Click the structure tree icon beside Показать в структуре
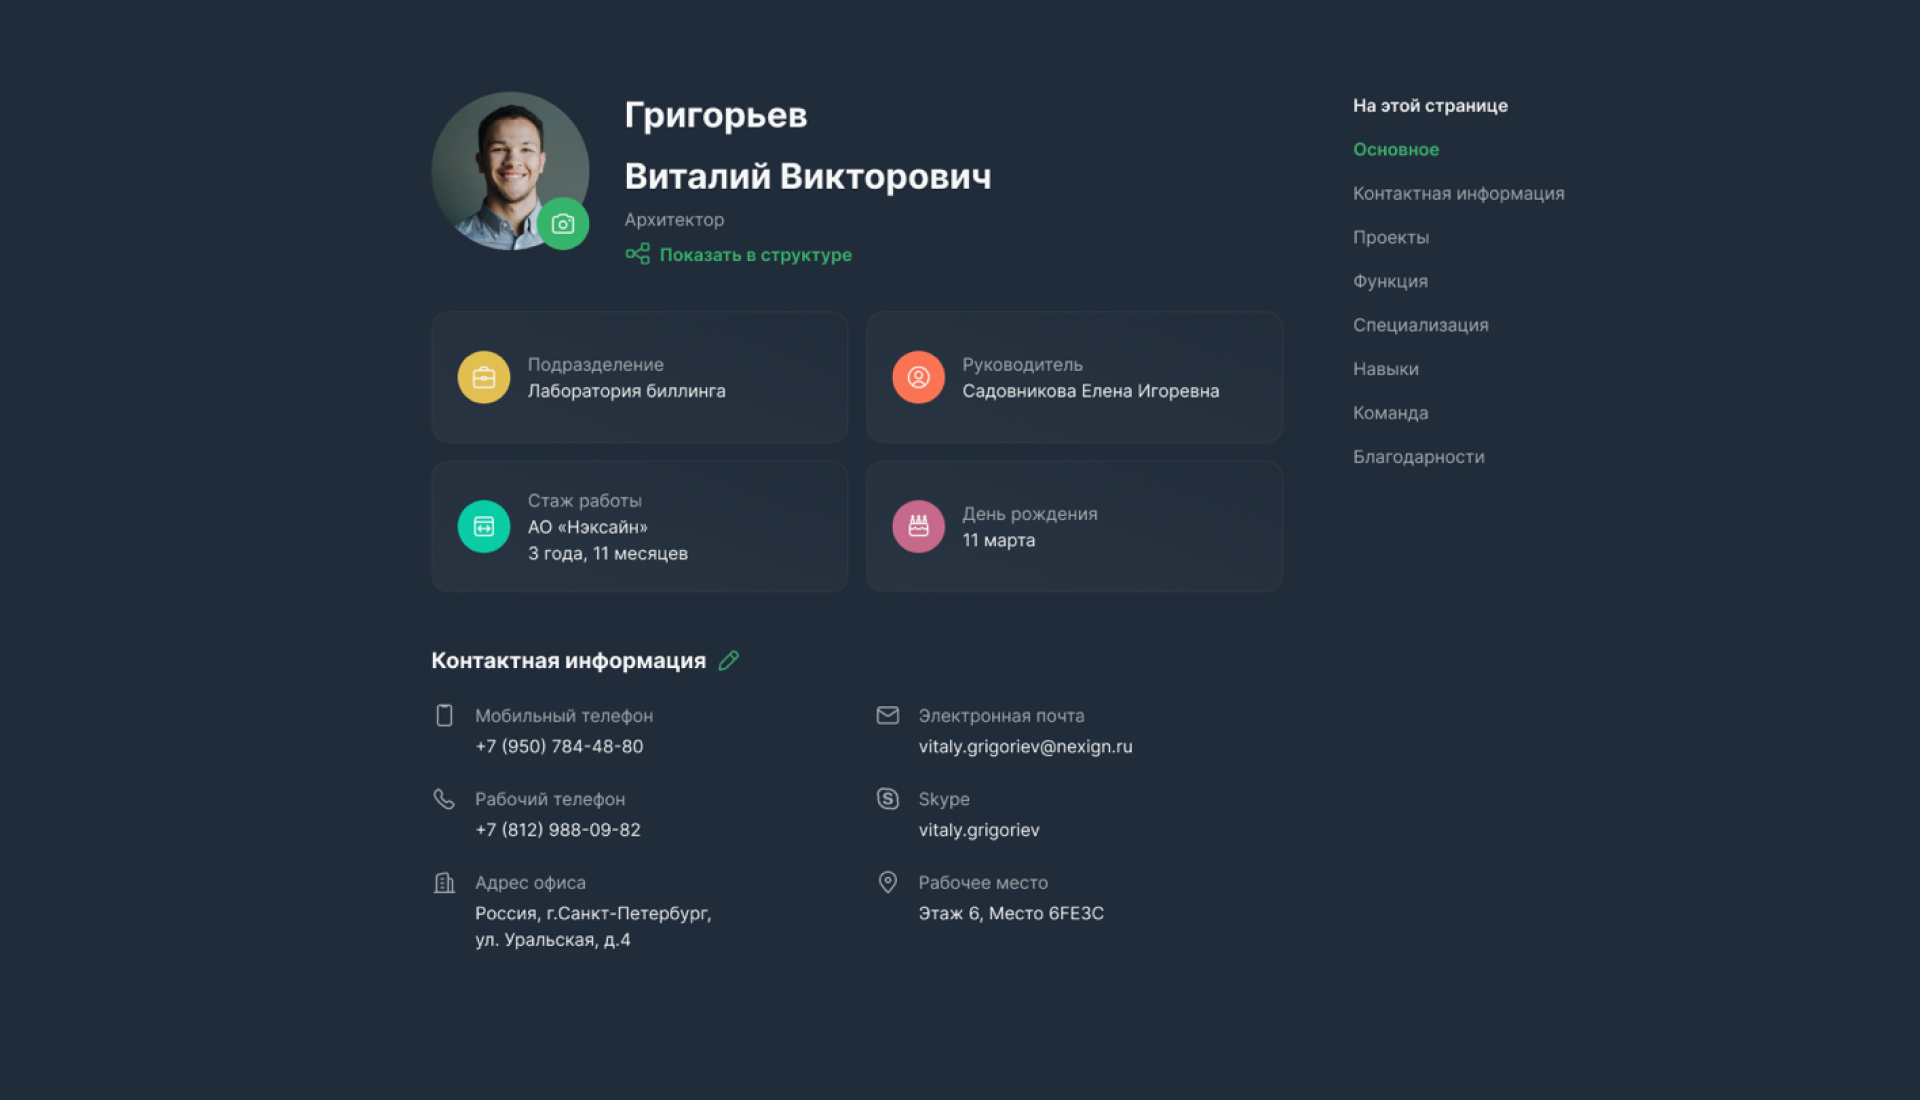 point(637,254)
